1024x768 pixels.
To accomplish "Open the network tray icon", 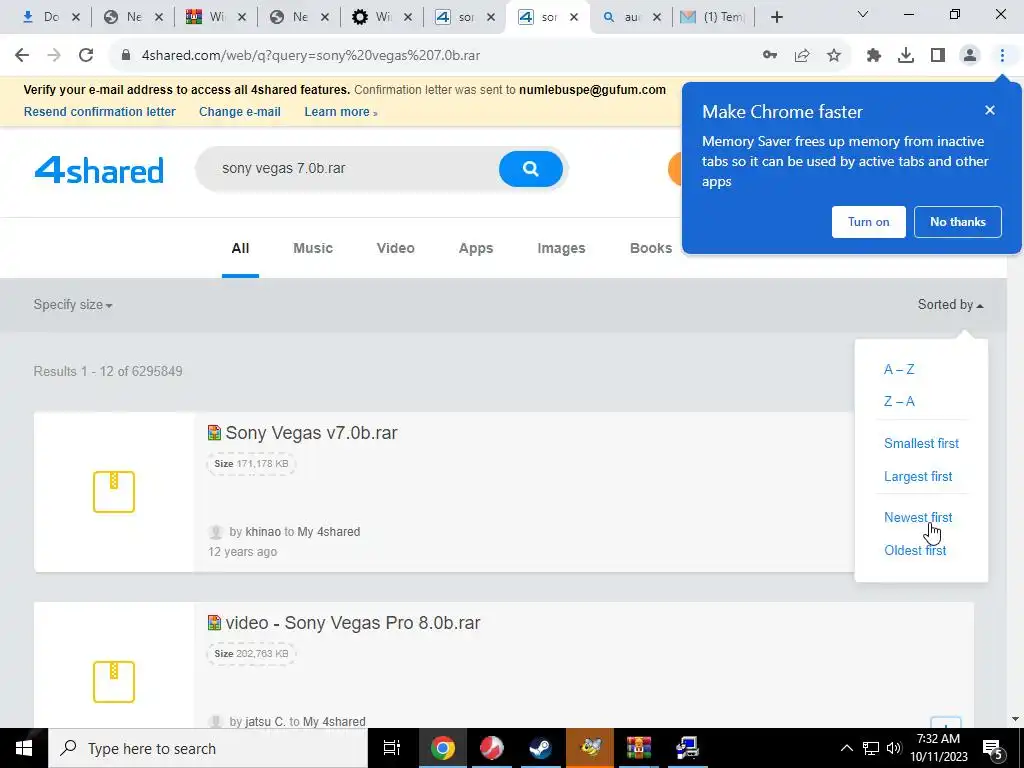I will click(871, 748).
